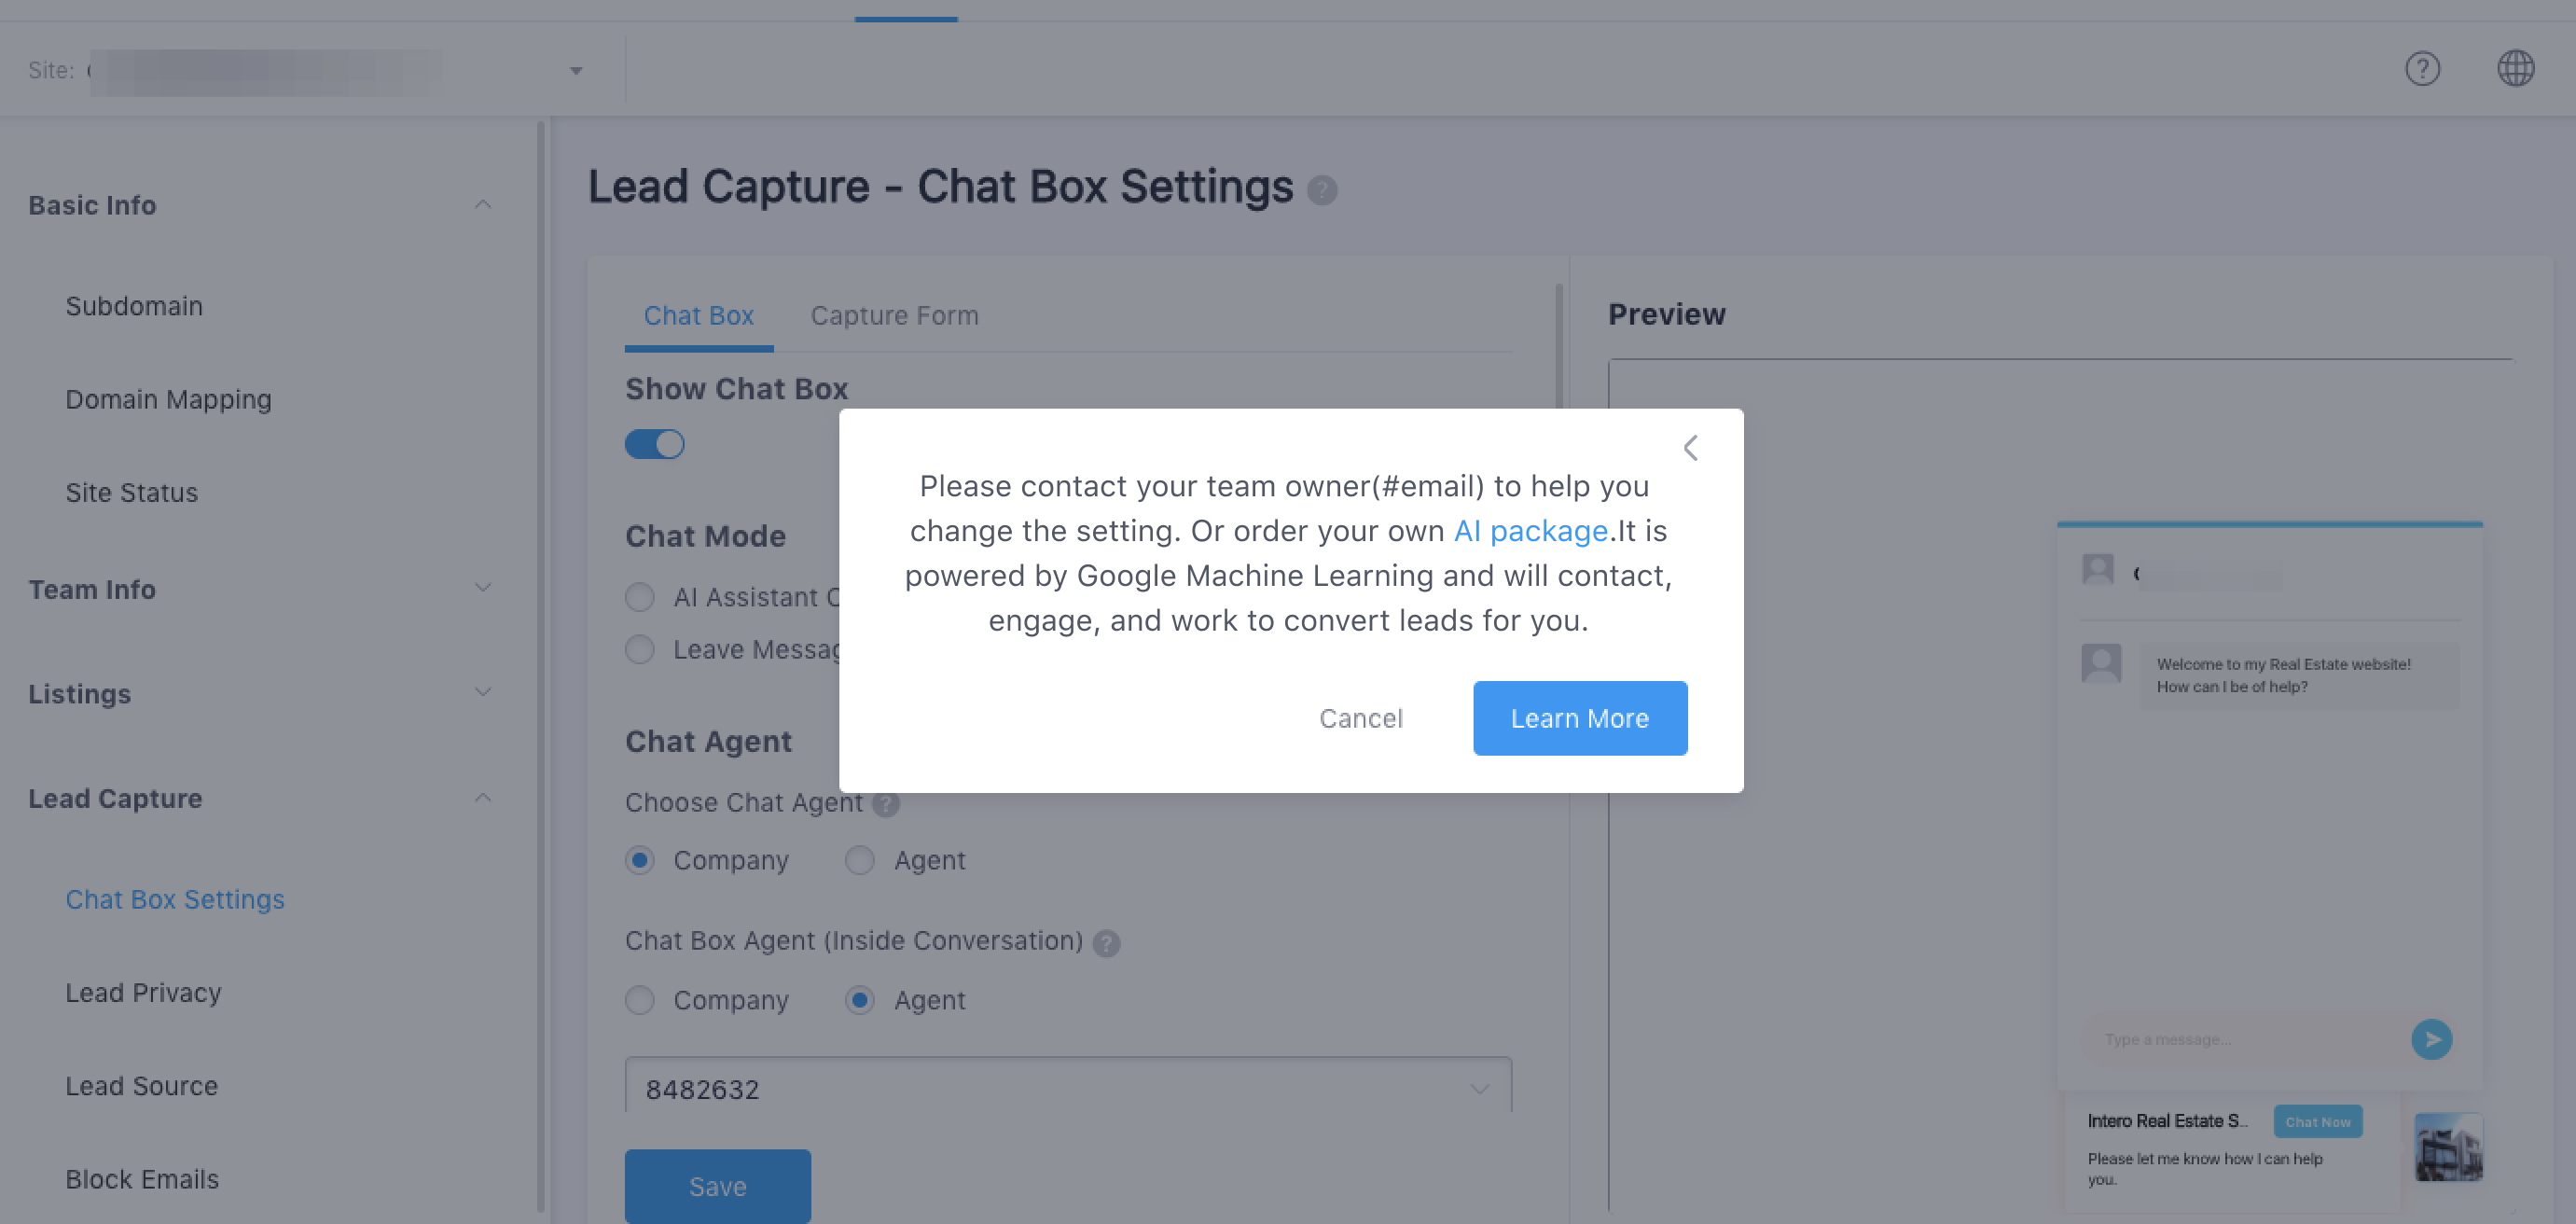Switch to the Capture Form tab
2576x1224 pixels.
[x=894, y=316]
